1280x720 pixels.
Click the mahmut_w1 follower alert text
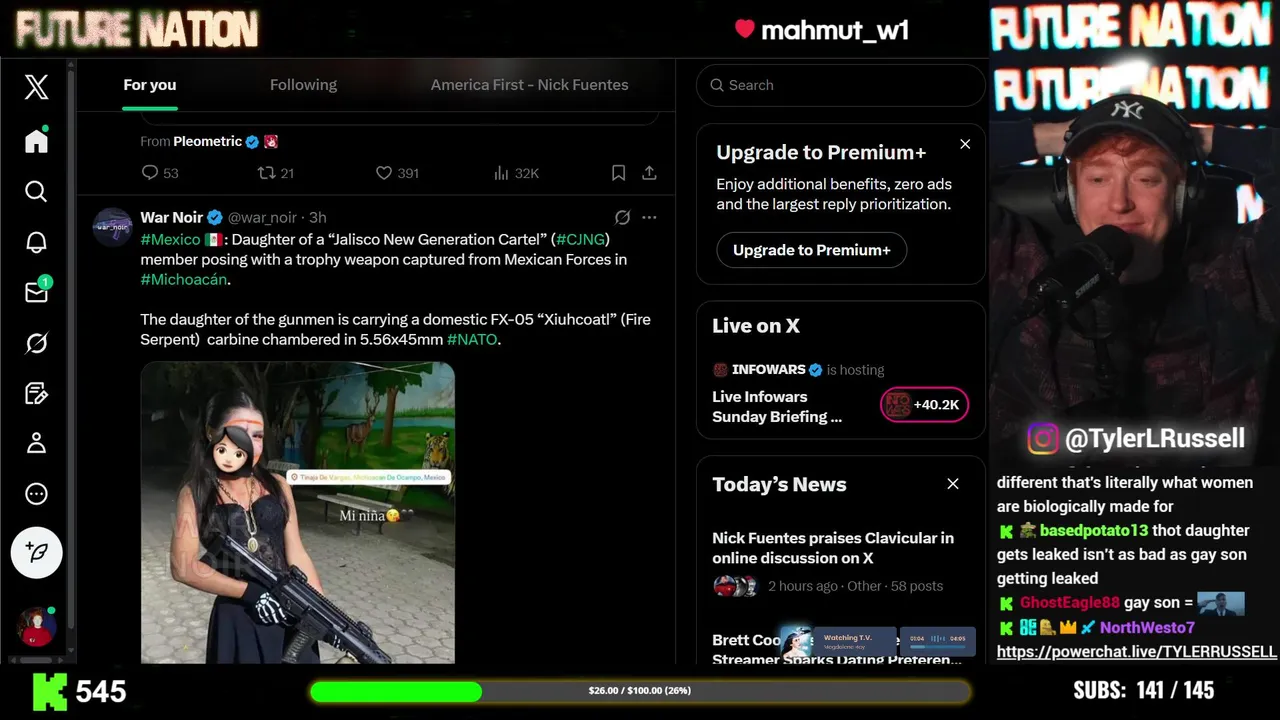pyautogui.click(x=834, y=30)
